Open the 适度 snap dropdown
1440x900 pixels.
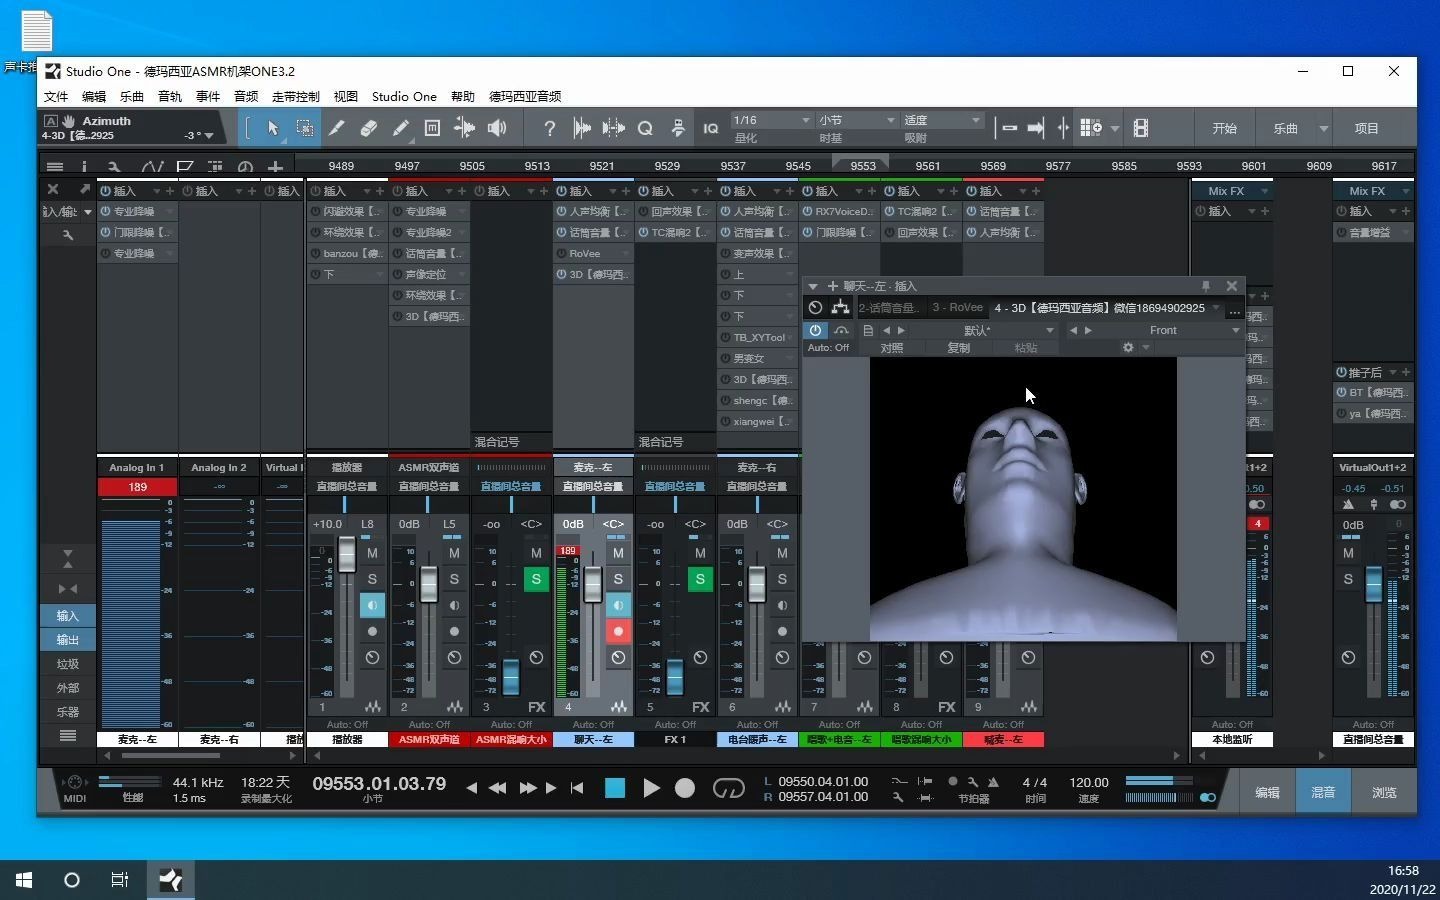pos(942,120)
